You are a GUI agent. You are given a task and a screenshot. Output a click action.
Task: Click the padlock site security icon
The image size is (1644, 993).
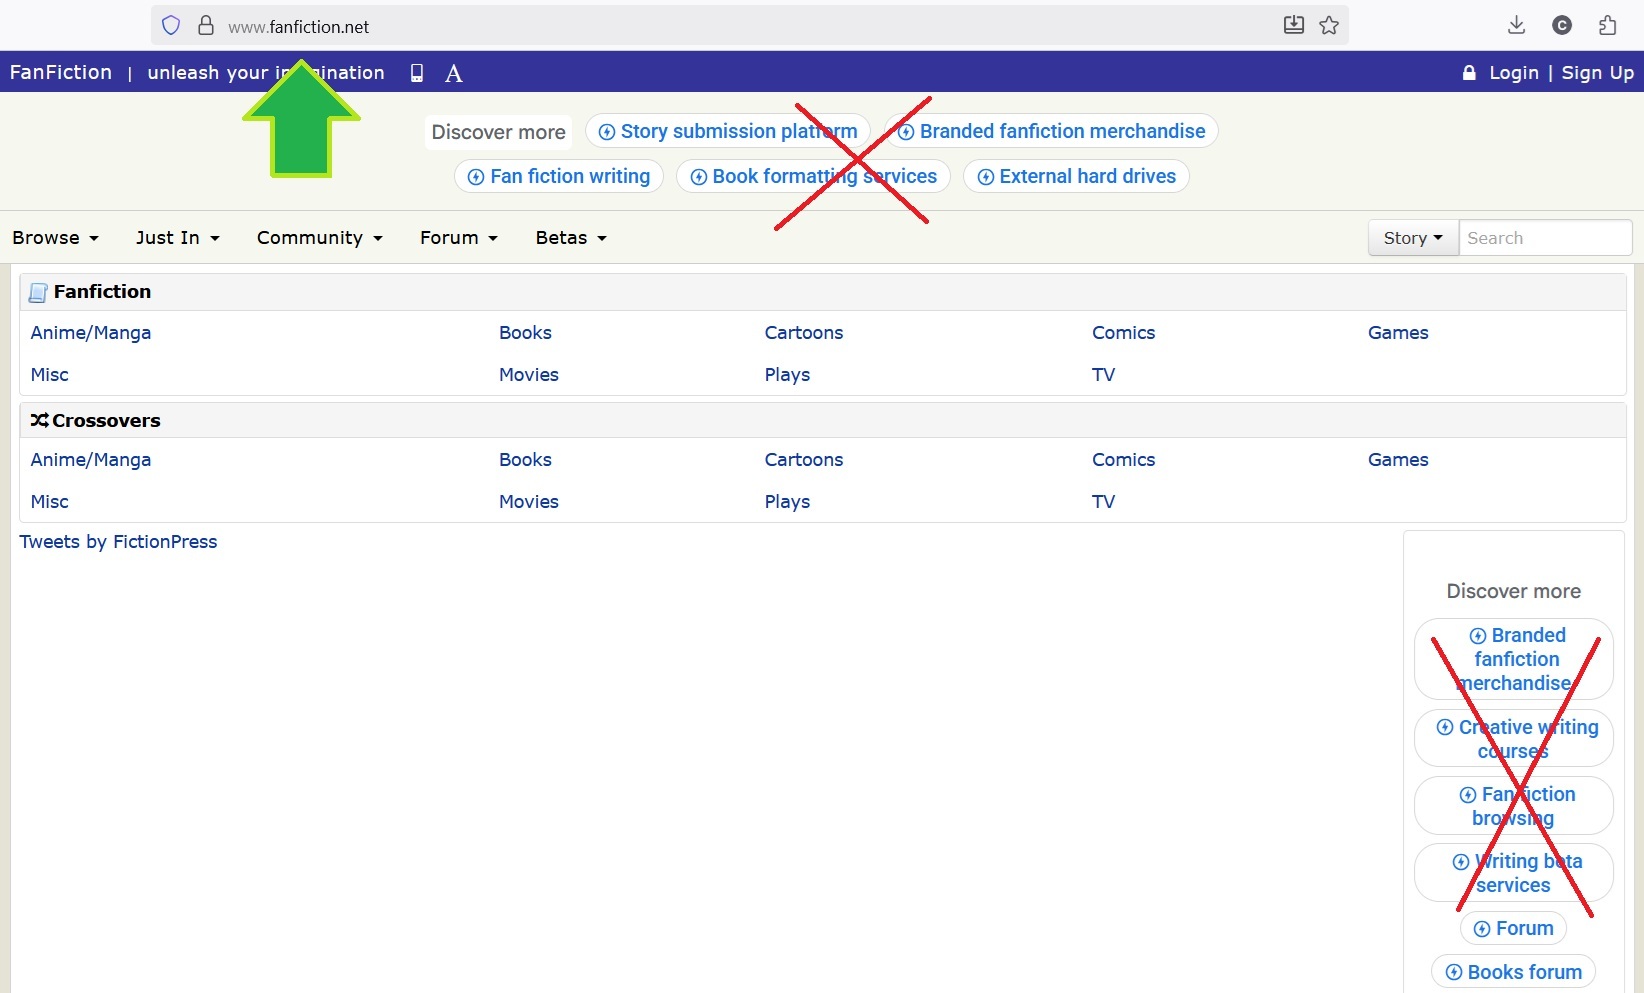[206, 26]
